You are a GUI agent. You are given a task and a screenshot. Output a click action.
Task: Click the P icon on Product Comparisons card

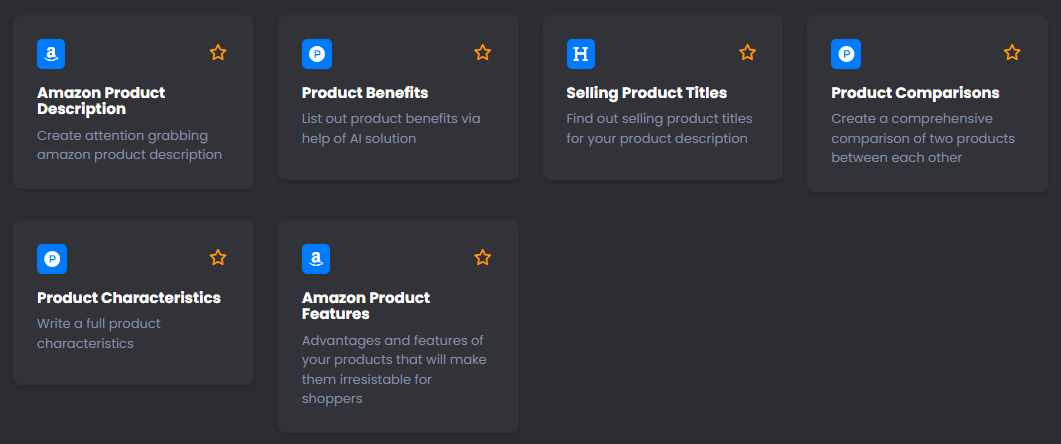845,53
